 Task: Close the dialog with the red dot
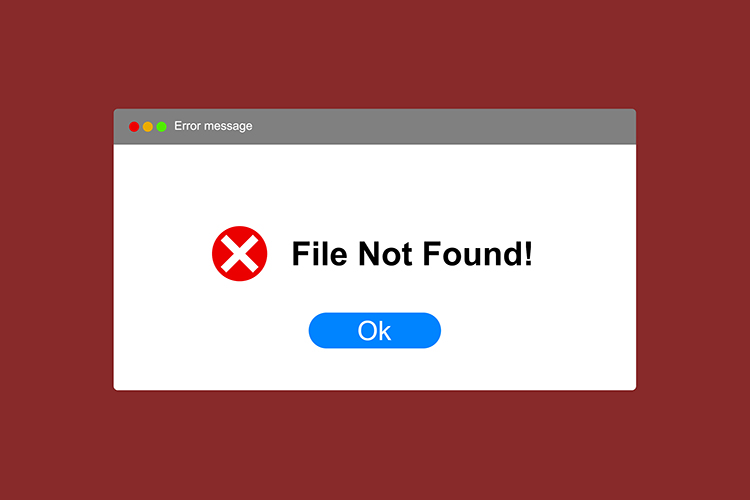pyautogui.click(x=134, y=126)
